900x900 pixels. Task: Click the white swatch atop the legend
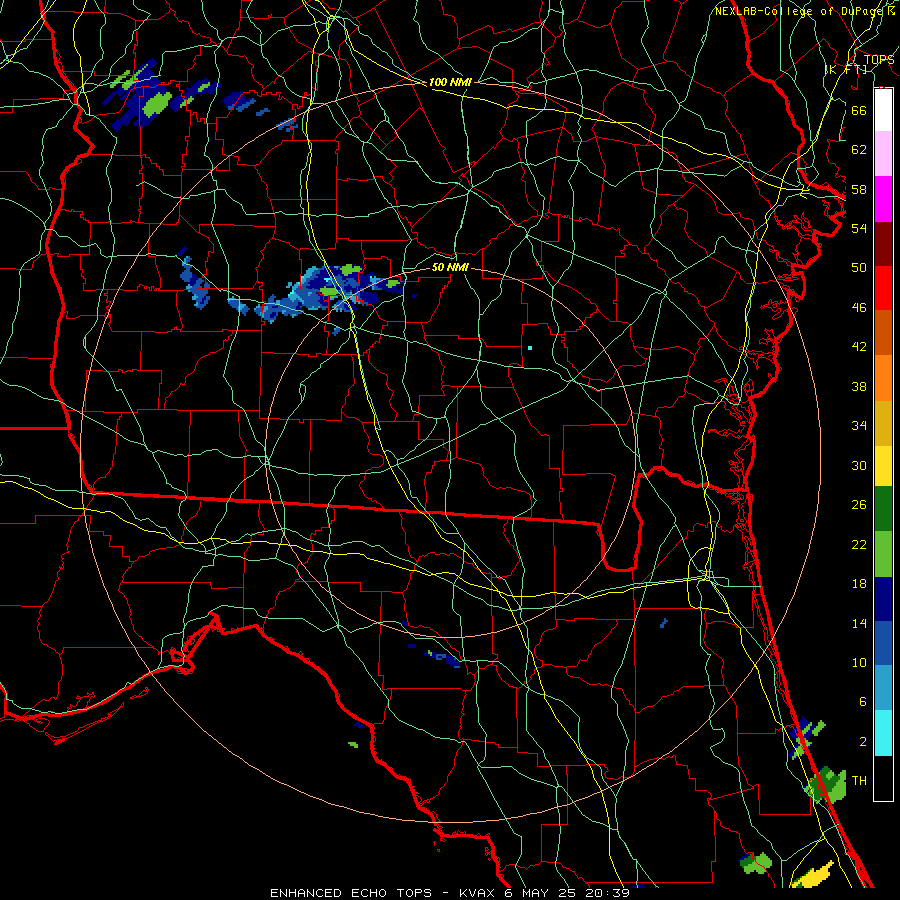click(x=883, y=110)
